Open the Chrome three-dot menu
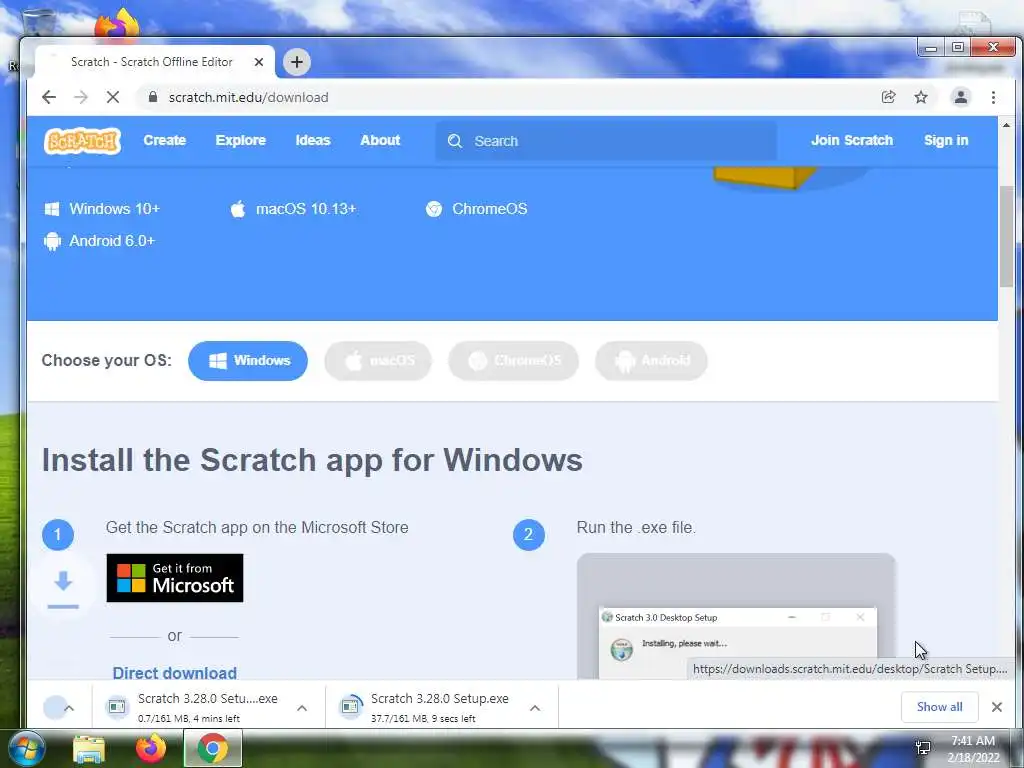 click(993, 97)
